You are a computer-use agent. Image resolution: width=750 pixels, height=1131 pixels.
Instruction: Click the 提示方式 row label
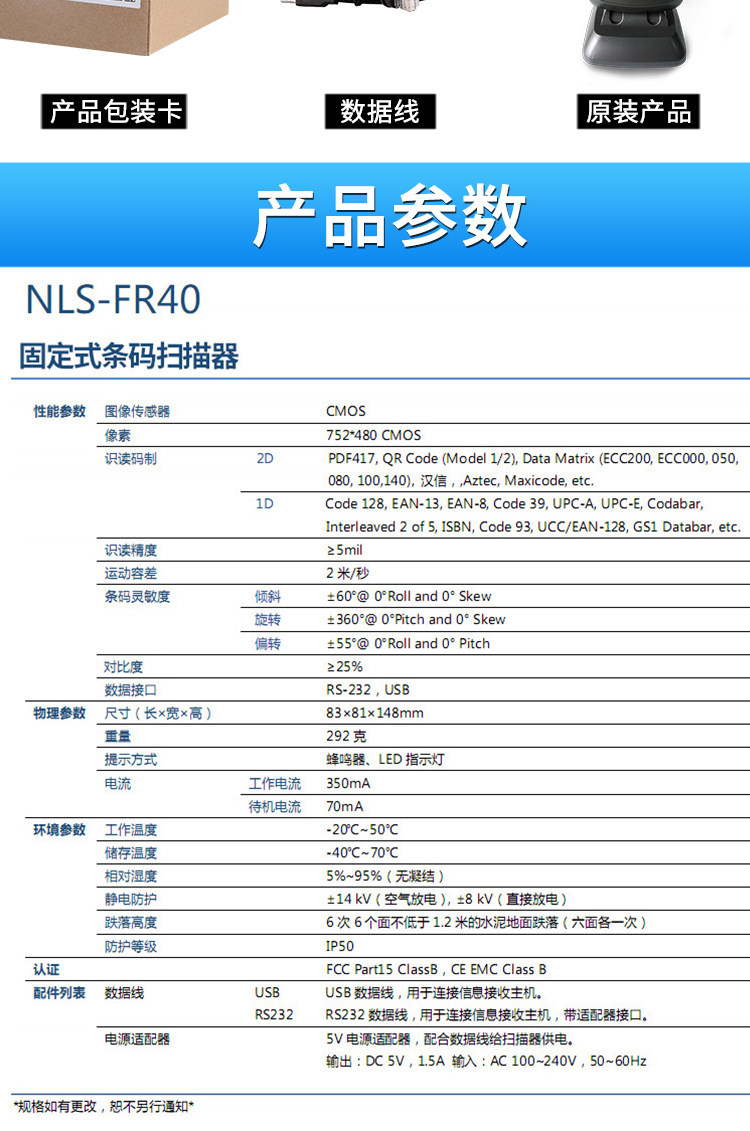pyautogui.click(x=131, y=760)
